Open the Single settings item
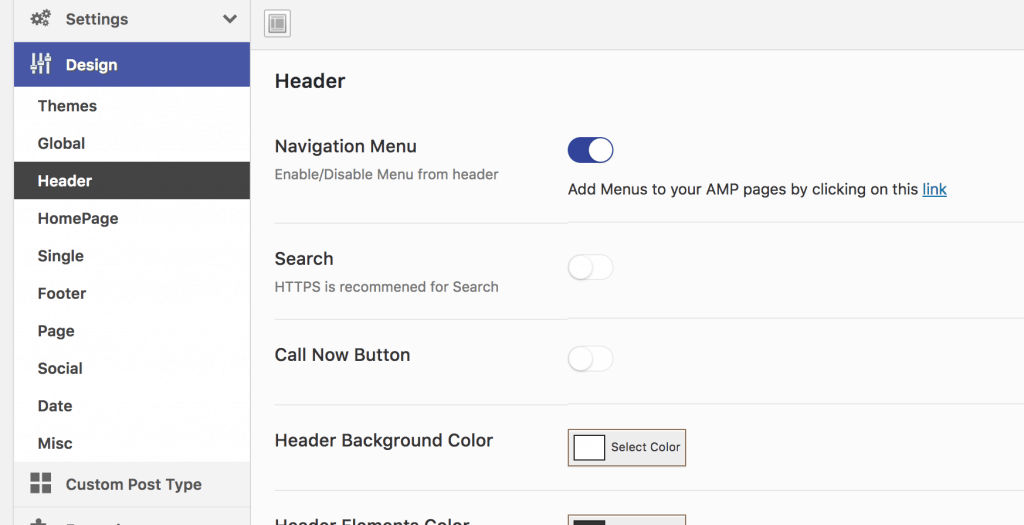The width and height of the screenshot is (1024, 525). pyautogui.click(x=61, y=256)
